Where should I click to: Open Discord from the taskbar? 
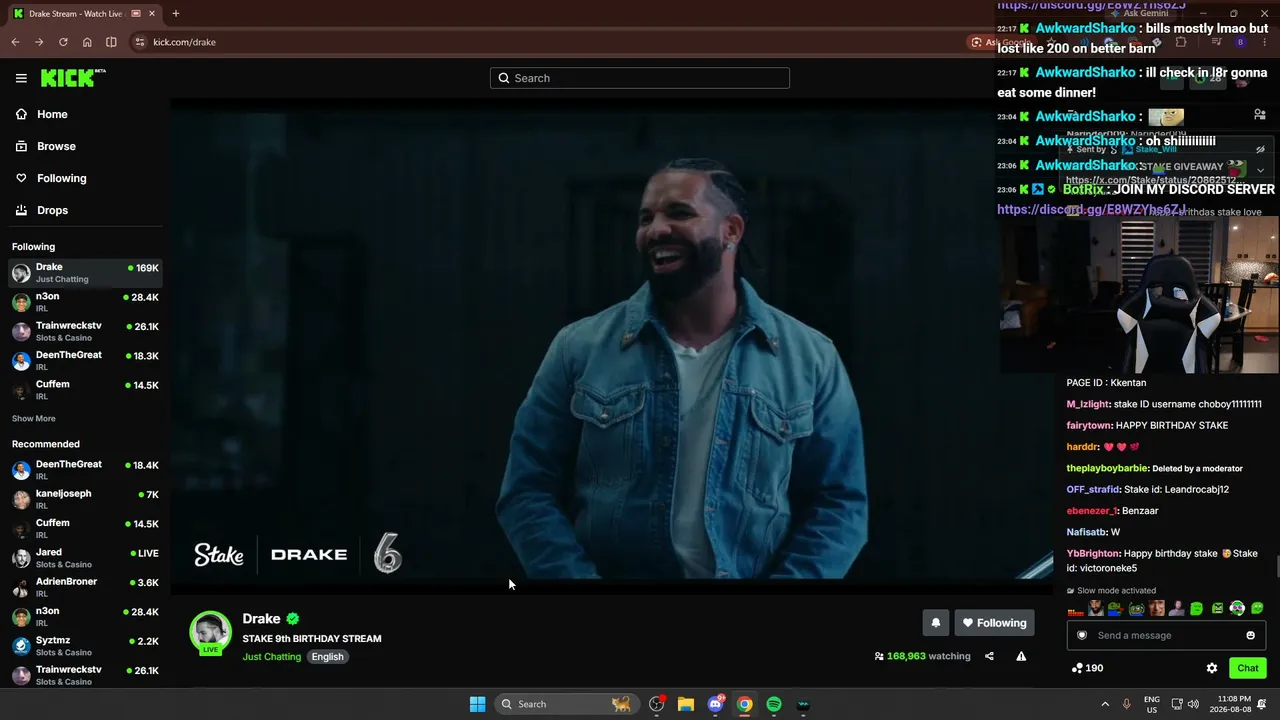715,704
